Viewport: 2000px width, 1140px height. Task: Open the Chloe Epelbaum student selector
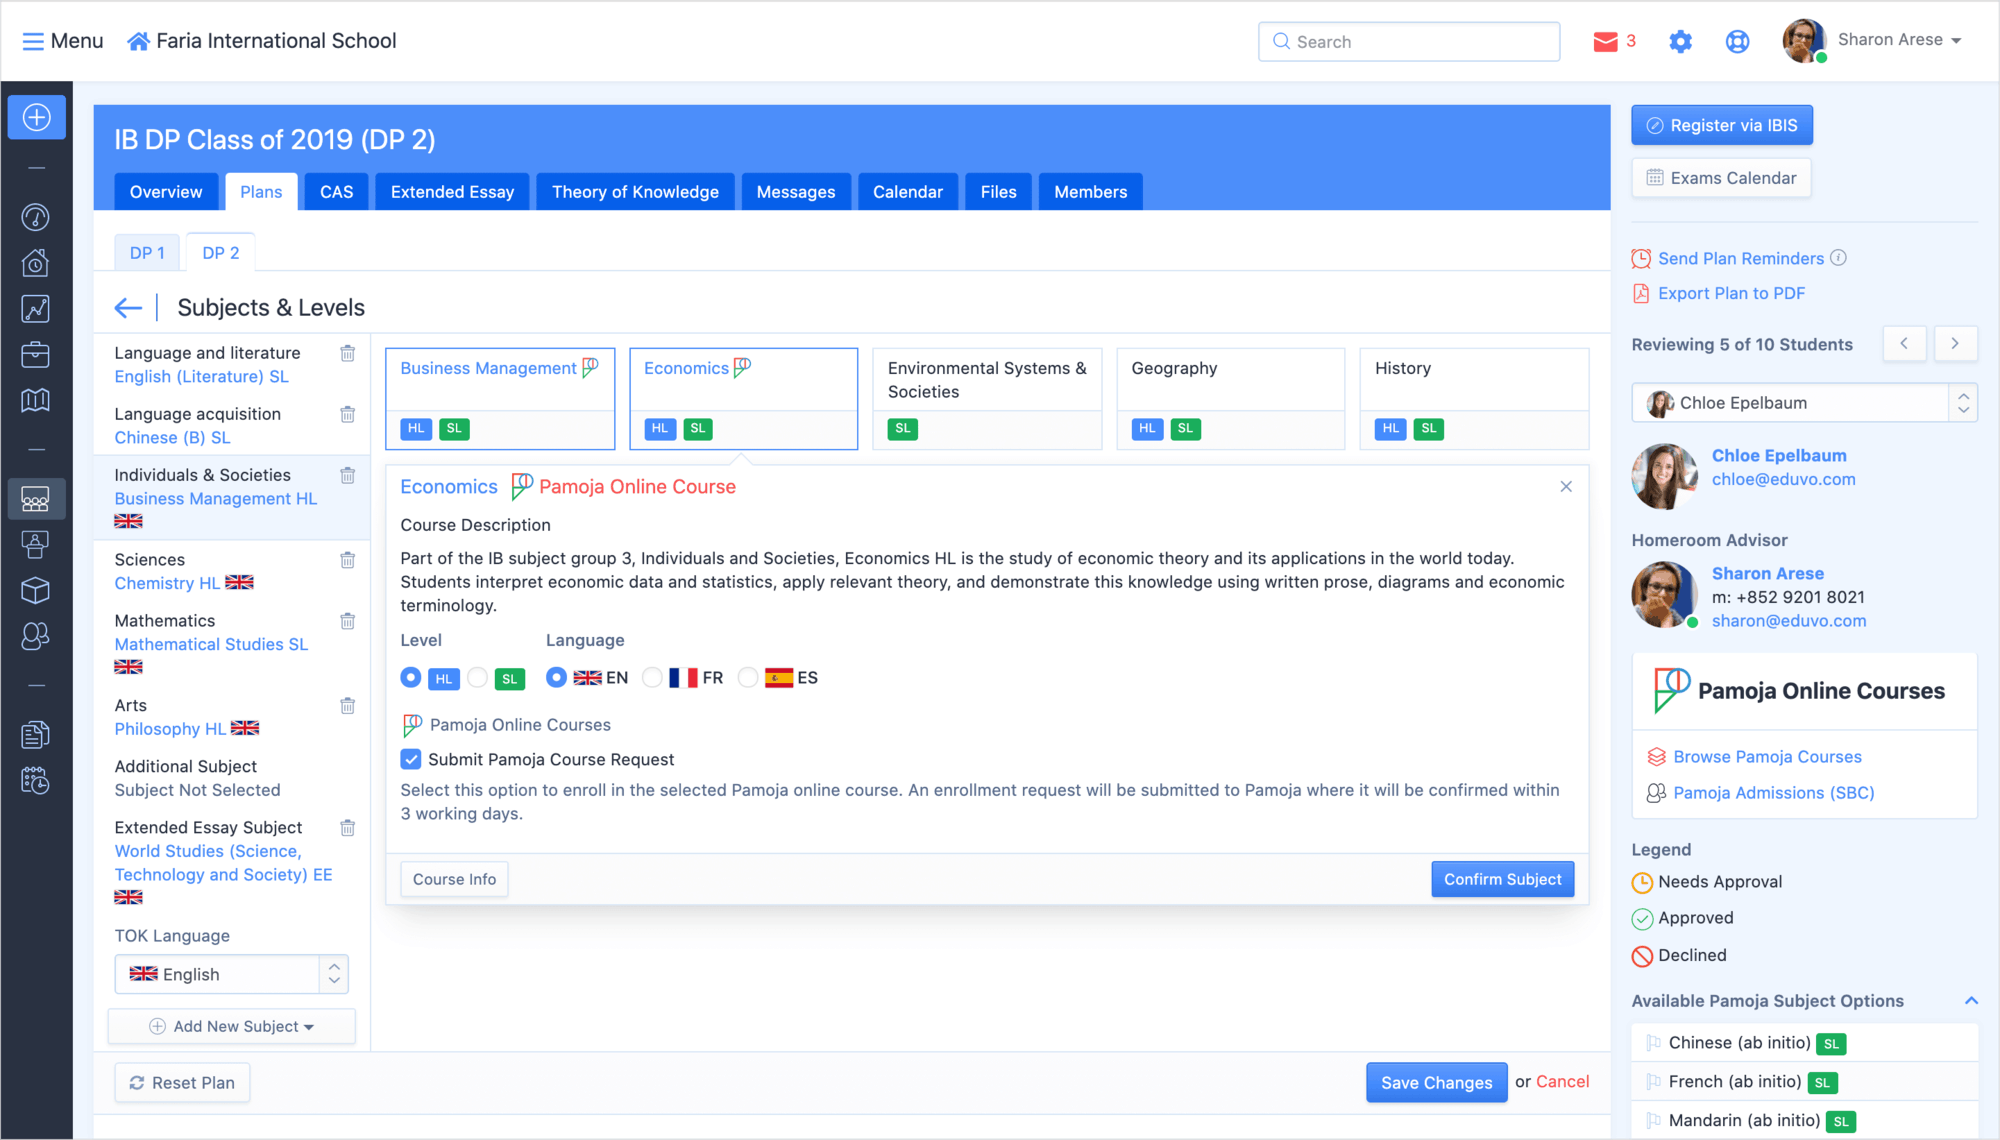(1804, 403)
